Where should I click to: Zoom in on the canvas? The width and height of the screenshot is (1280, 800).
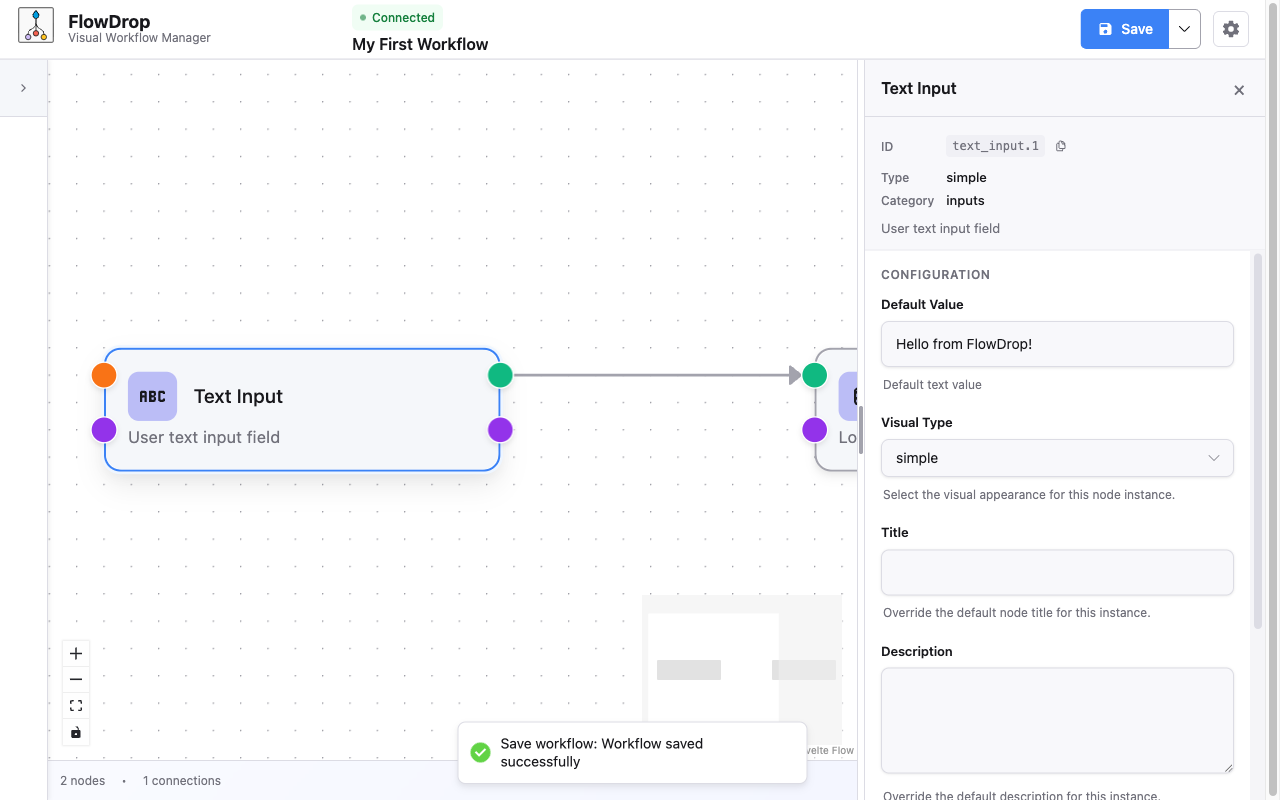[75, 653]
